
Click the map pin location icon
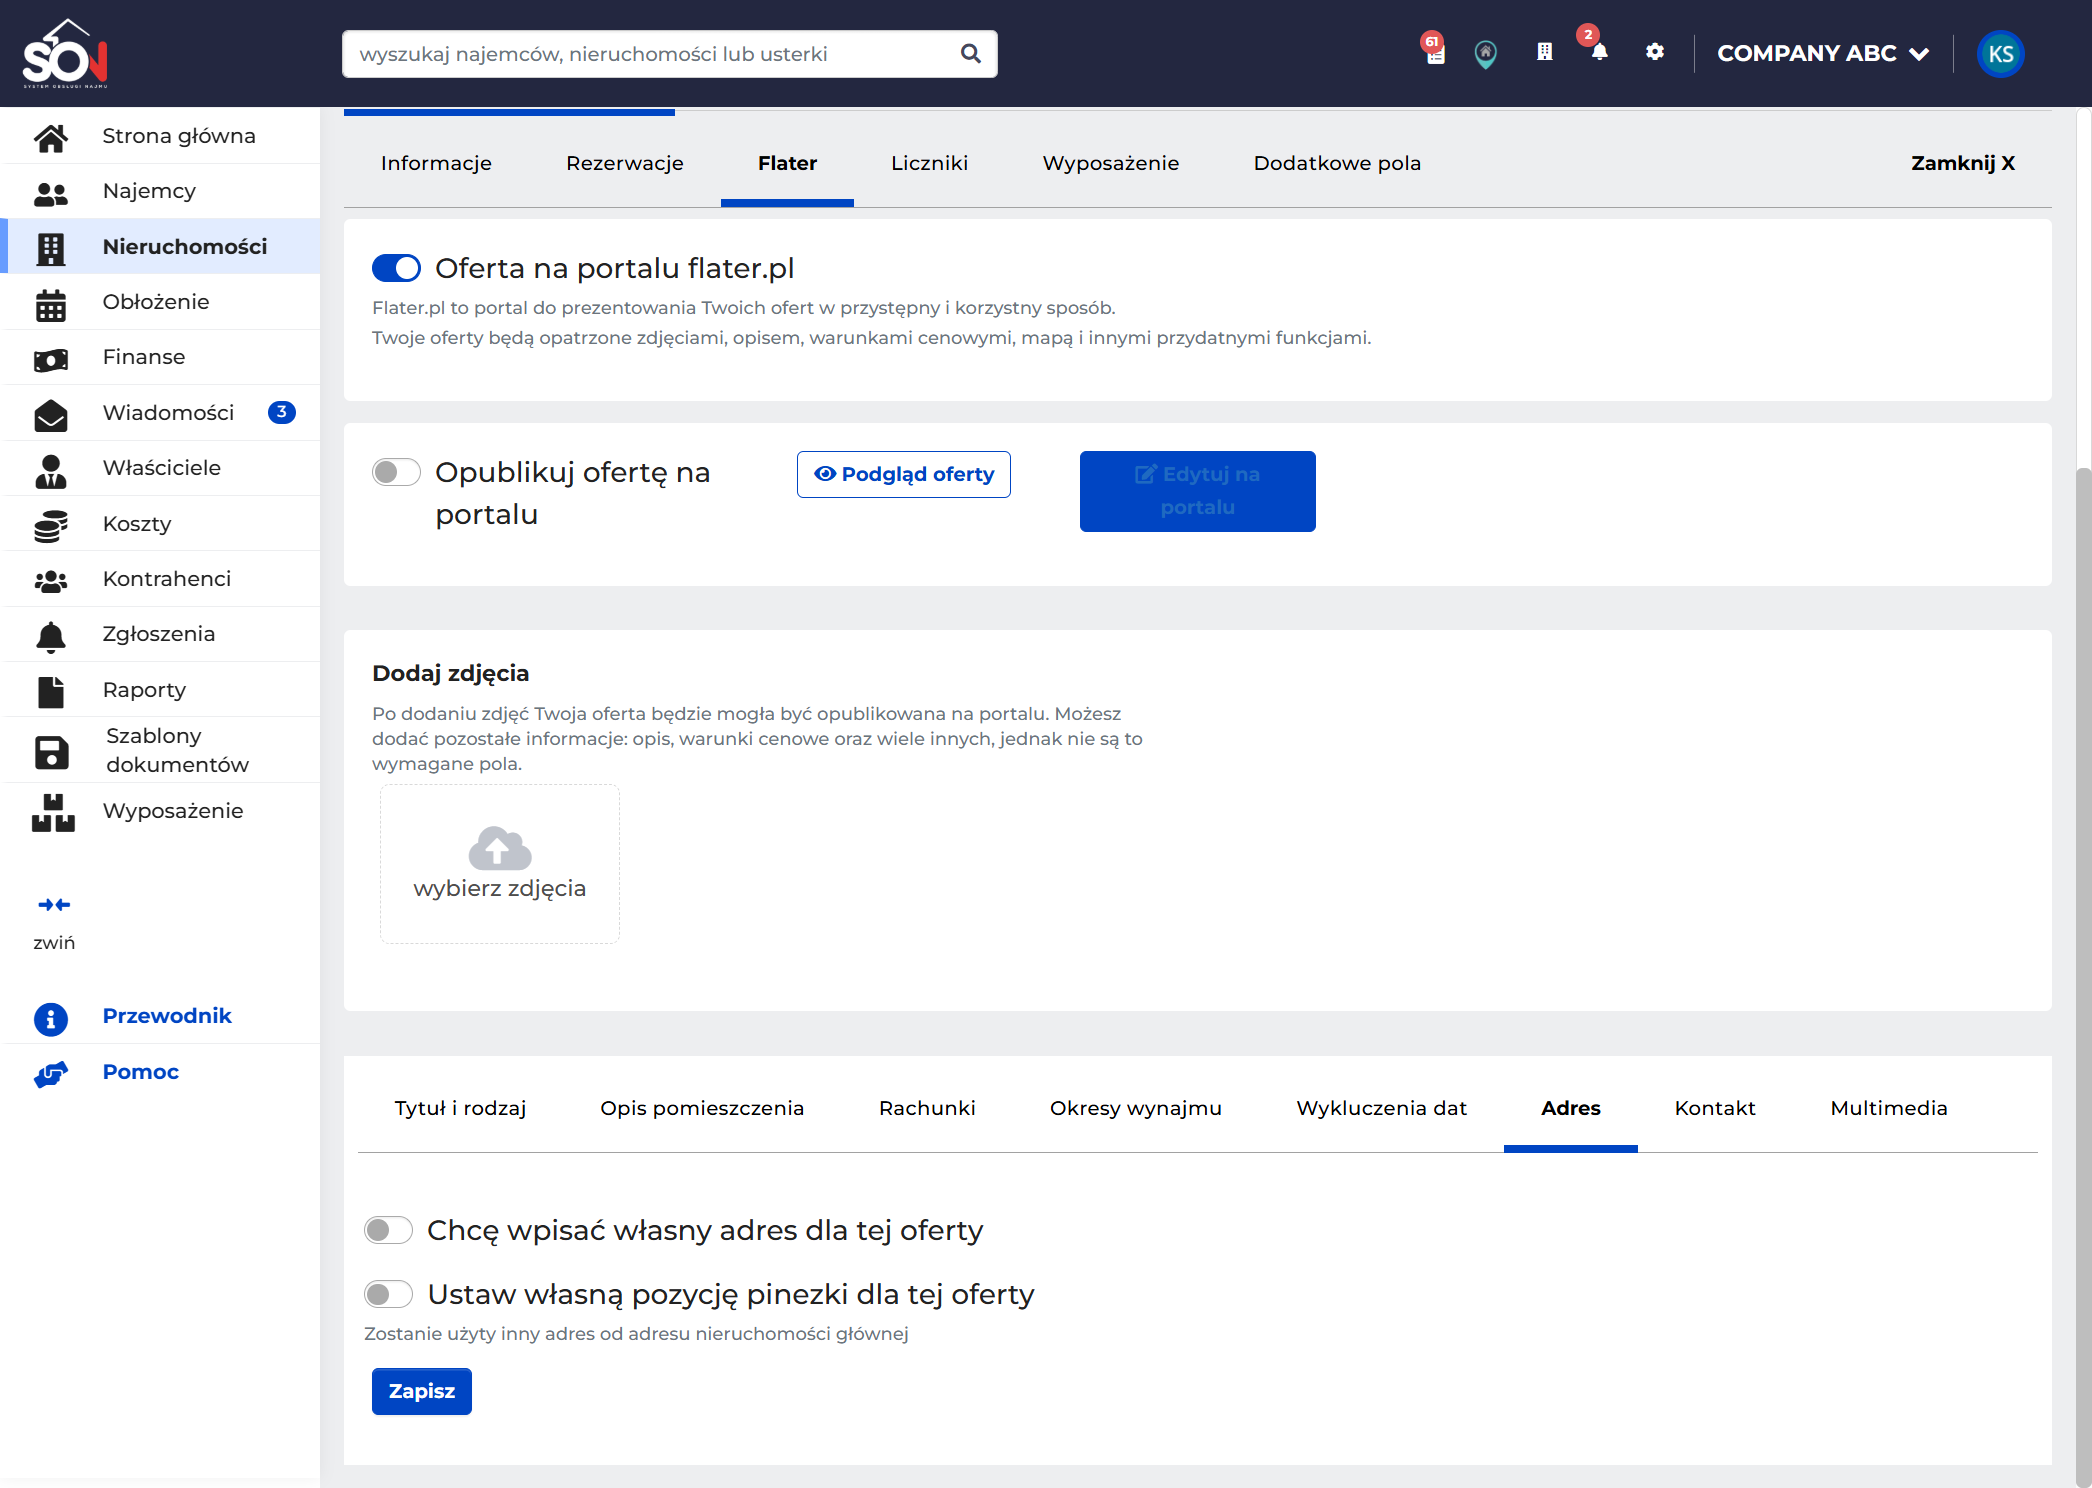click(1486, 54)
